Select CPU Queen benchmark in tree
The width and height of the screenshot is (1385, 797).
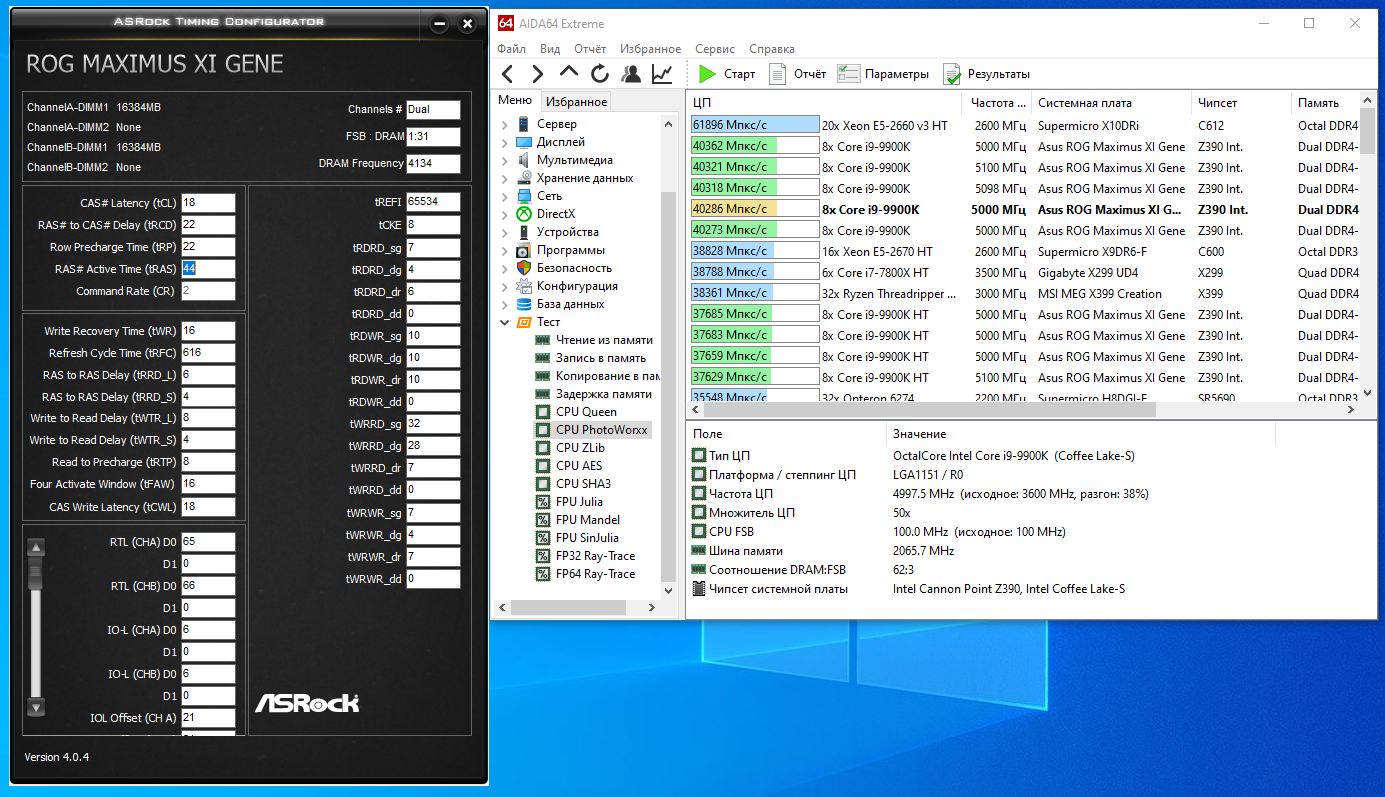click(585, 412)
